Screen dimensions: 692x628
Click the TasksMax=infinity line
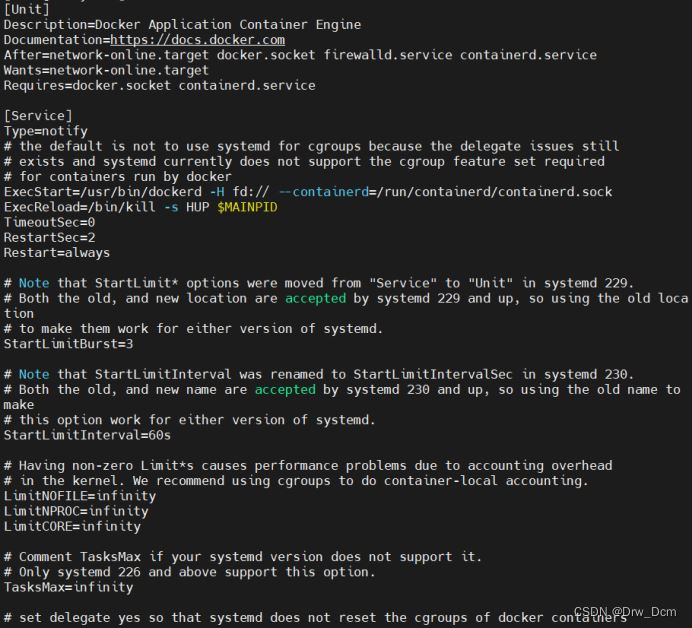[68, 588]
